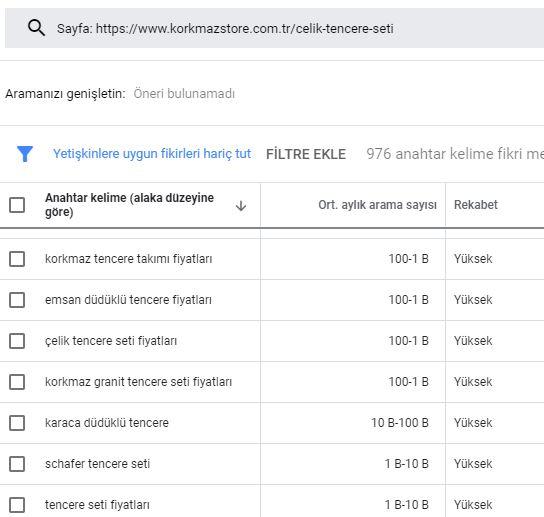544x517 pixels.
Task: Check the 'emsan düdüklü tencere fiyatları' row
Action: (x=17, y=300)
